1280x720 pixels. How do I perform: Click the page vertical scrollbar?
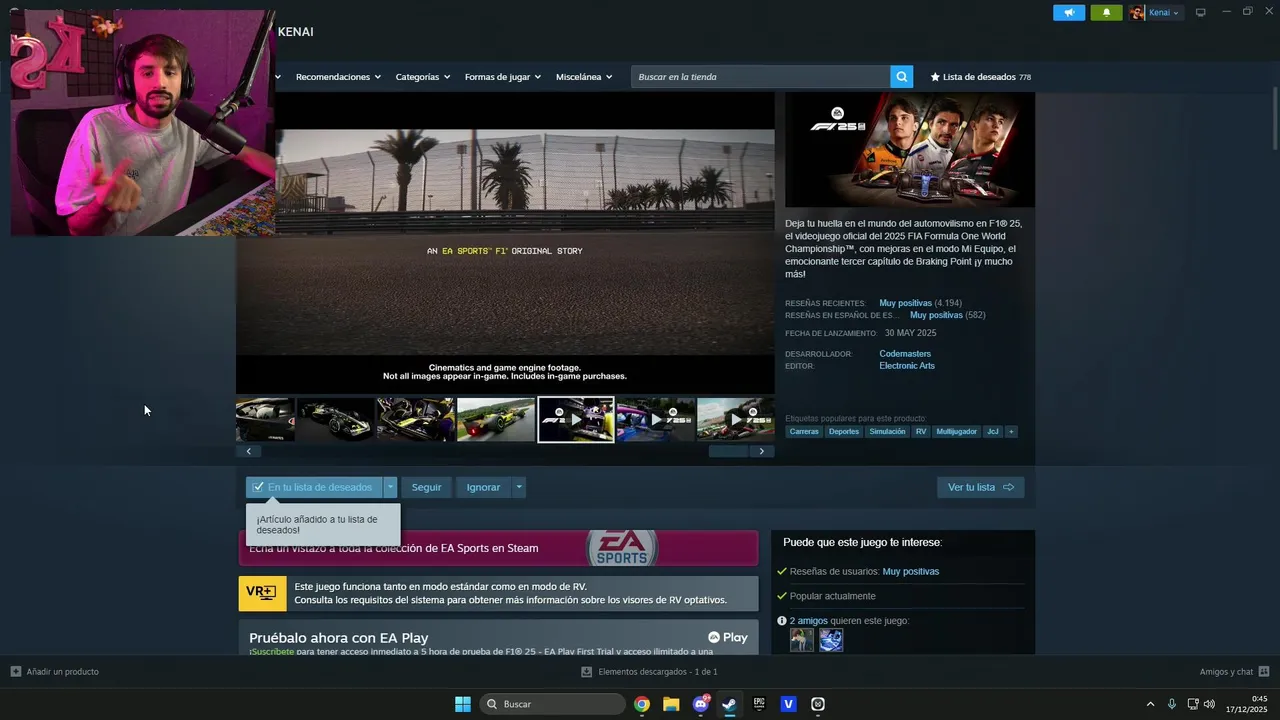[x=1274, y=120]
